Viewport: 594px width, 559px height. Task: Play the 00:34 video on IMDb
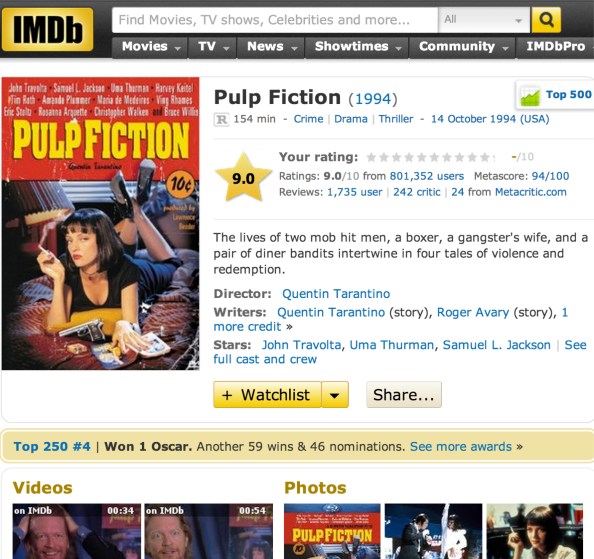(x=77, y=531)
